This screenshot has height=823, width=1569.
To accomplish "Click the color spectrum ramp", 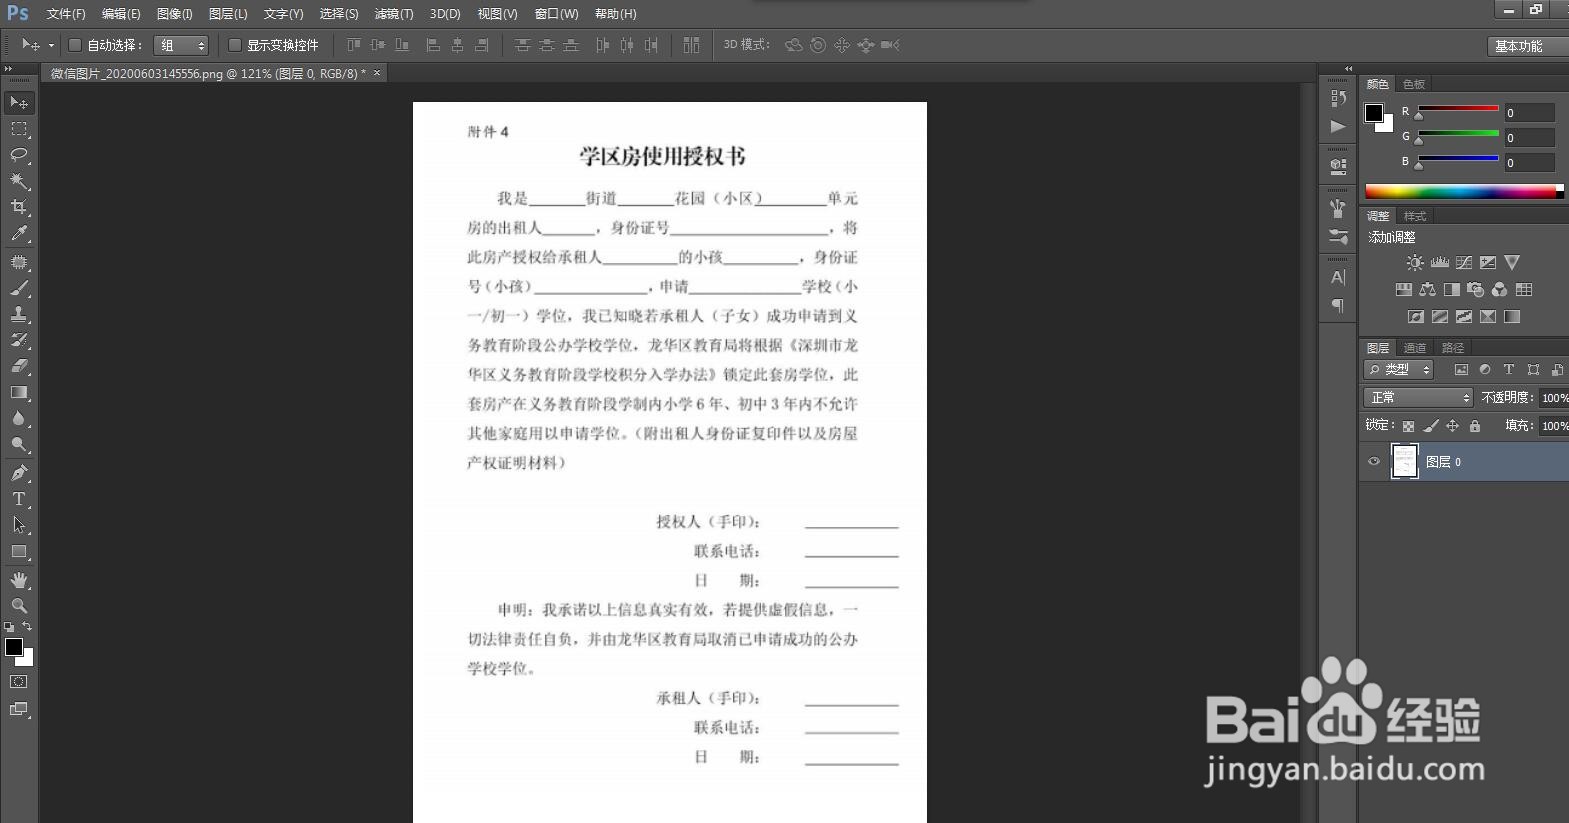I will point(1461,191).
